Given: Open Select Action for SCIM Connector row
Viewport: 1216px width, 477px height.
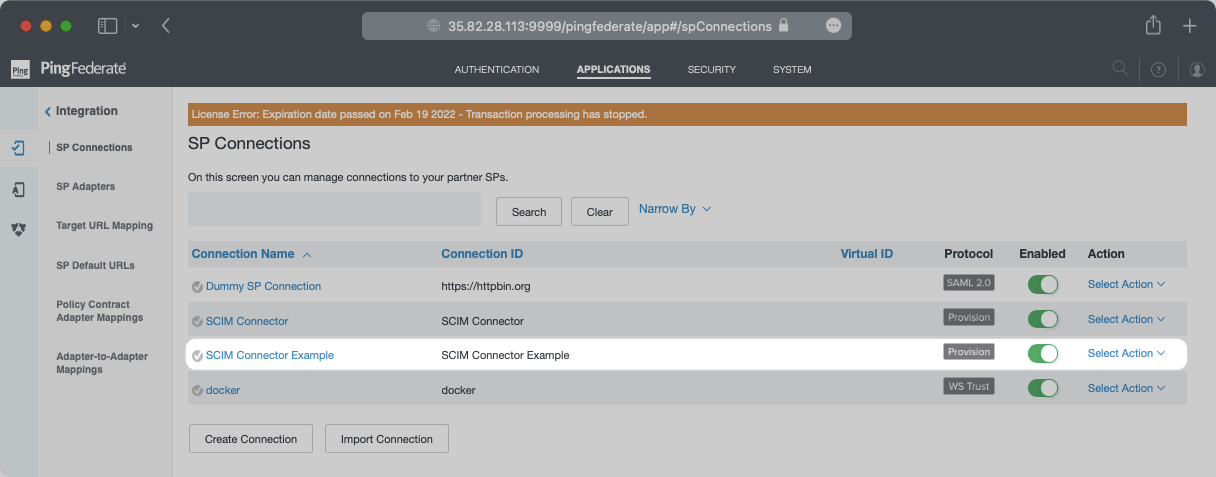Looking at the screenshot, I should pyautogui.click(x=1126, y=319).
